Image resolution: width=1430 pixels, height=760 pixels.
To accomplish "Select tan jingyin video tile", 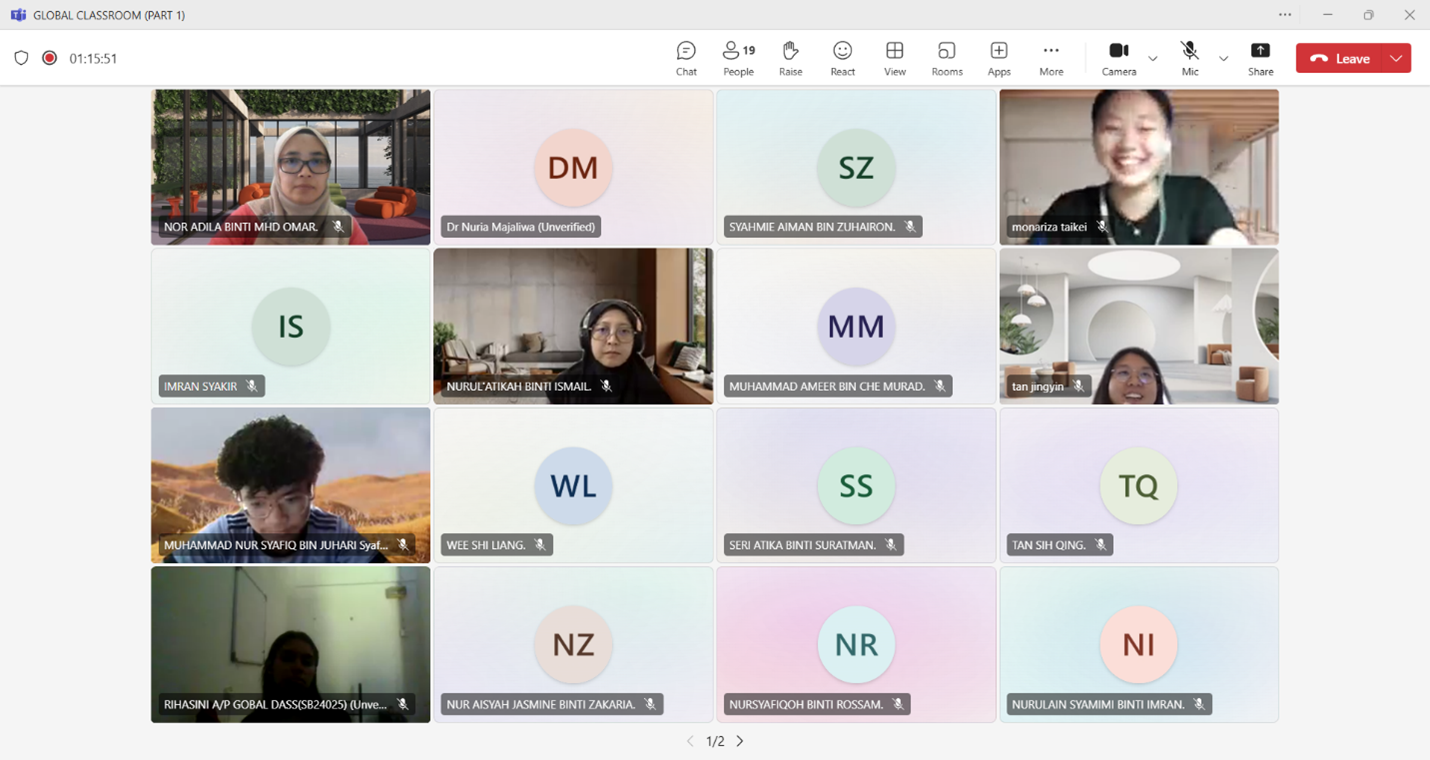I will click(x=1139, y=326).
